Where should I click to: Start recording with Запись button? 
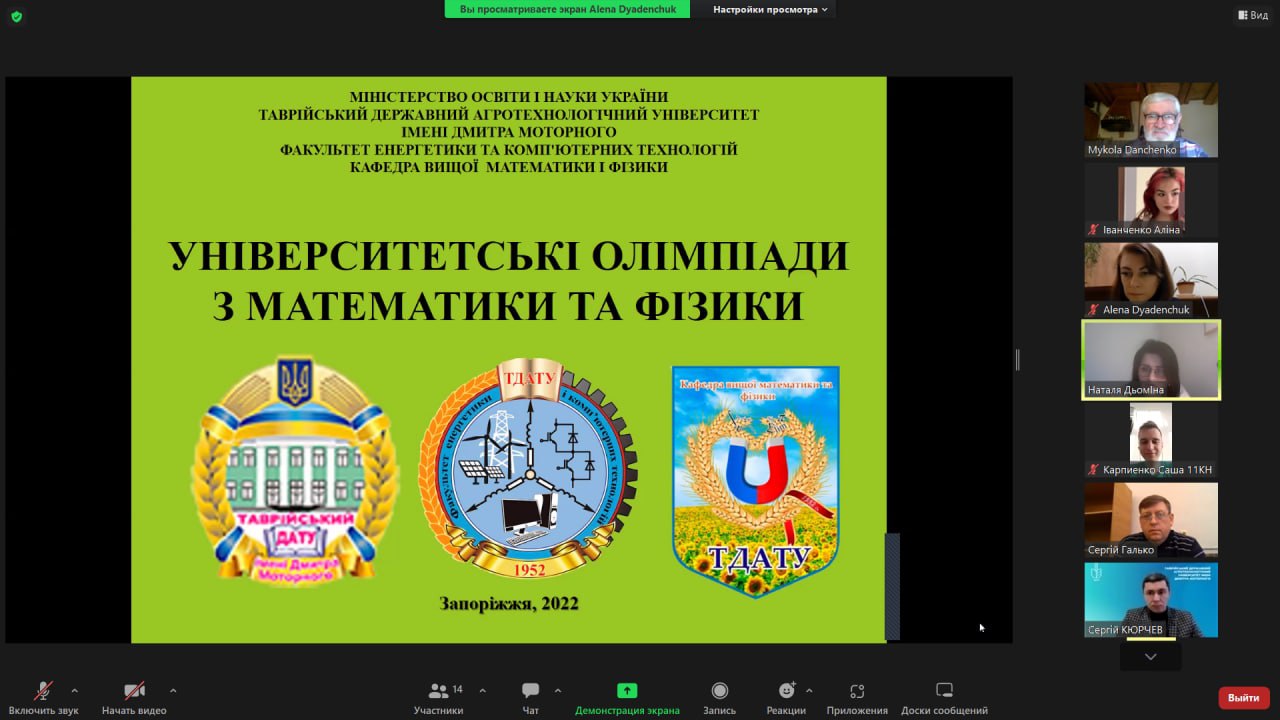point(719,697)
